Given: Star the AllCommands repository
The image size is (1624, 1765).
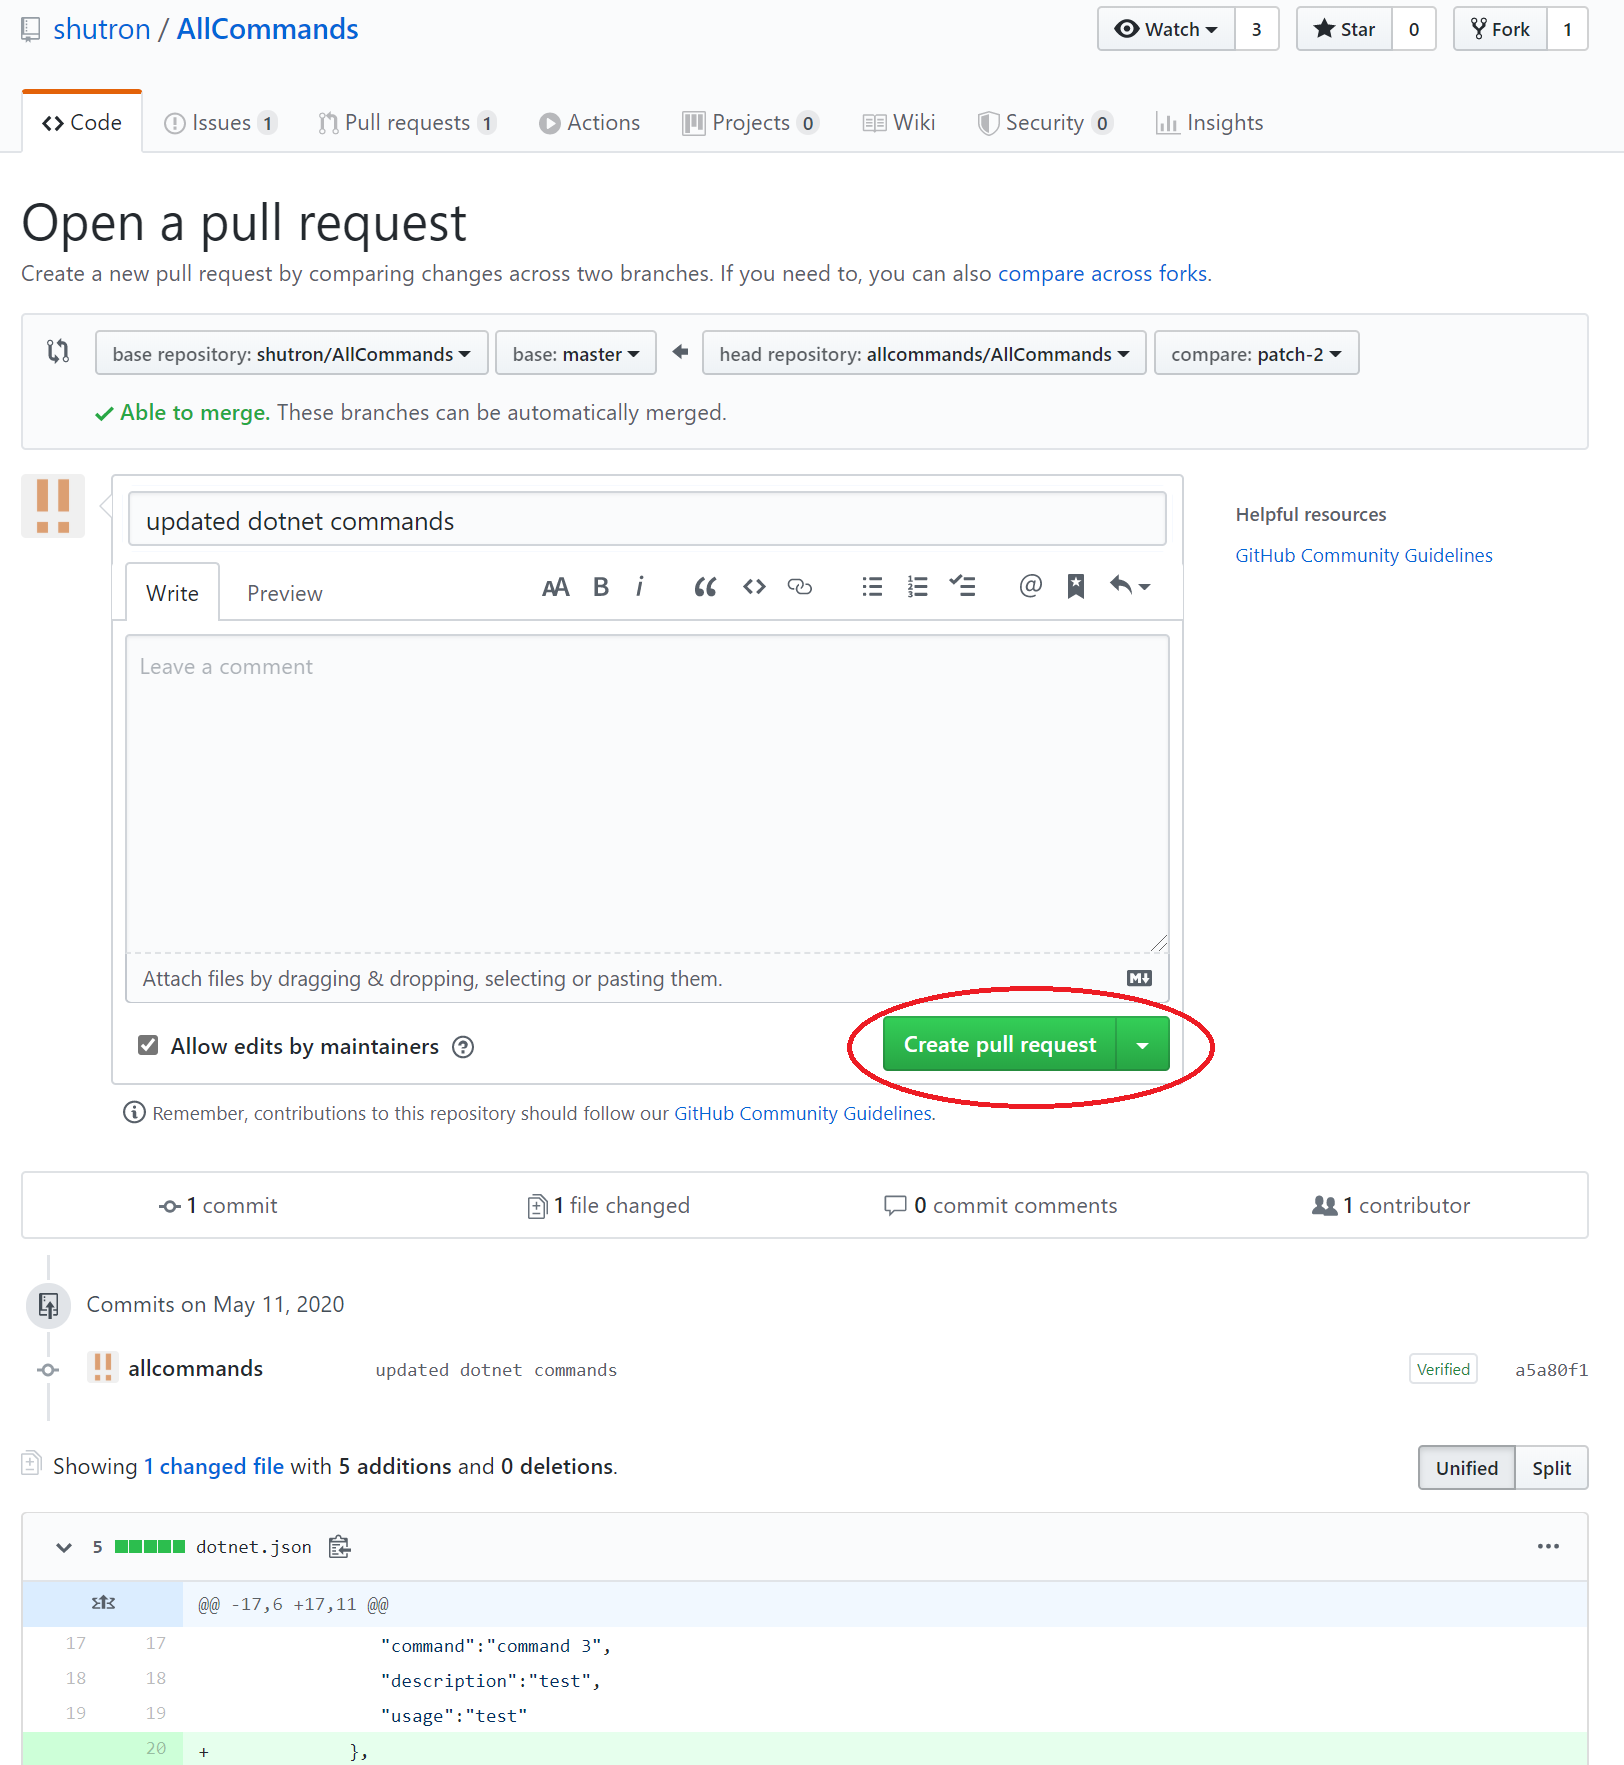Looking at the screenshot, I should click(1345, 30).
